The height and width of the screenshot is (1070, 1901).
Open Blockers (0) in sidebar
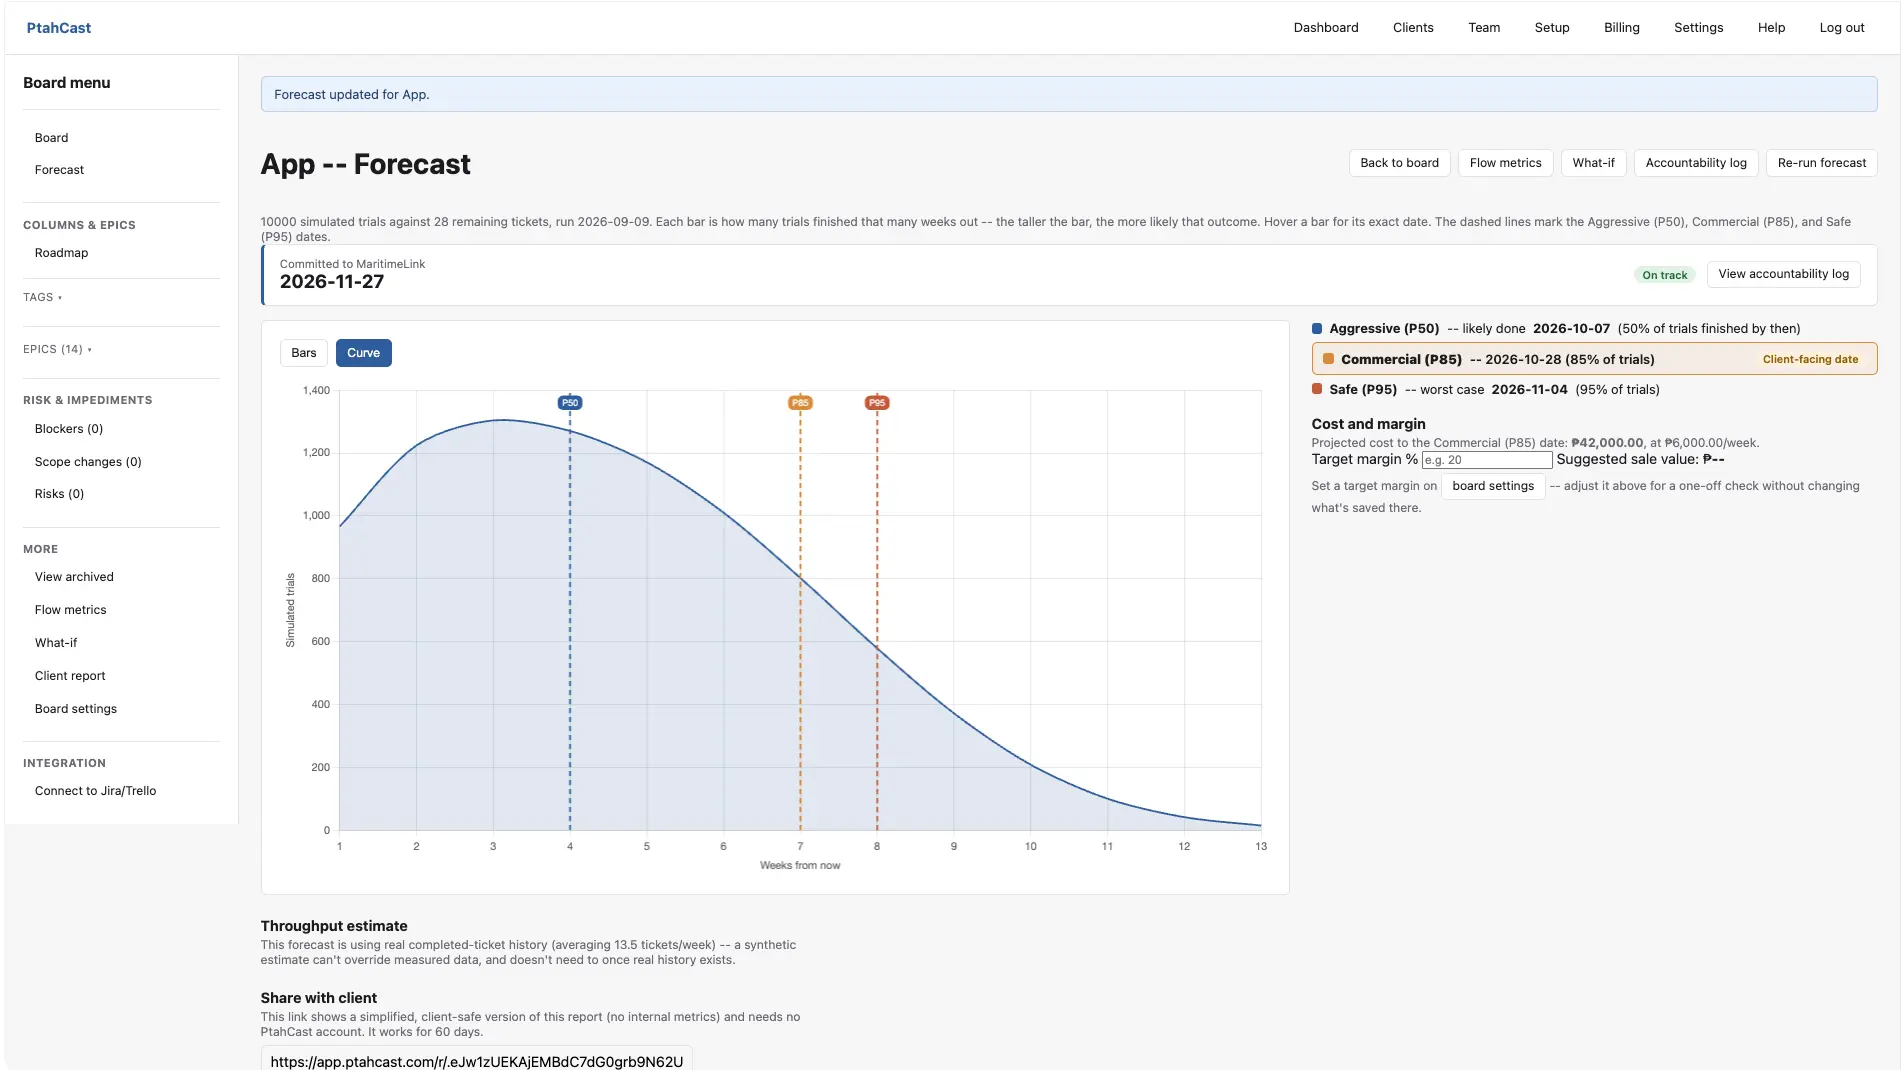(x=68, y=429)
